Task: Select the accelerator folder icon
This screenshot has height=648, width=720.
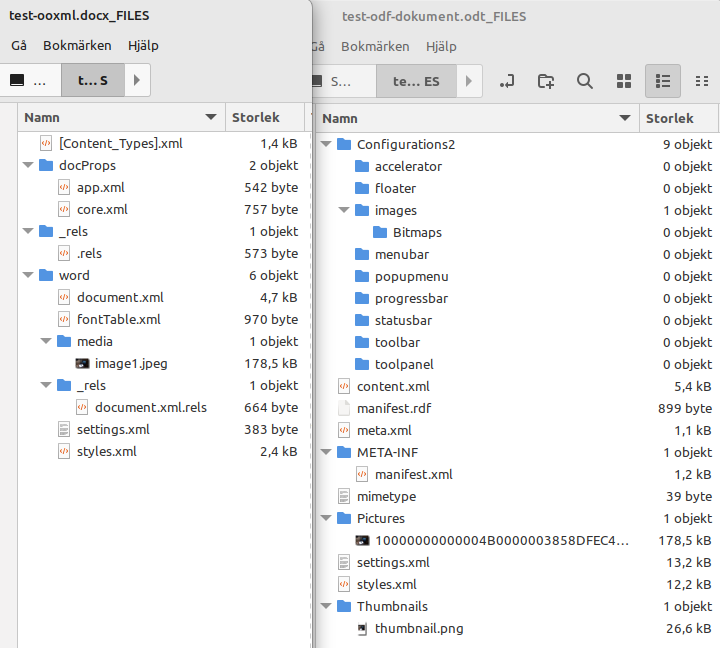Action: click(362, 166)
